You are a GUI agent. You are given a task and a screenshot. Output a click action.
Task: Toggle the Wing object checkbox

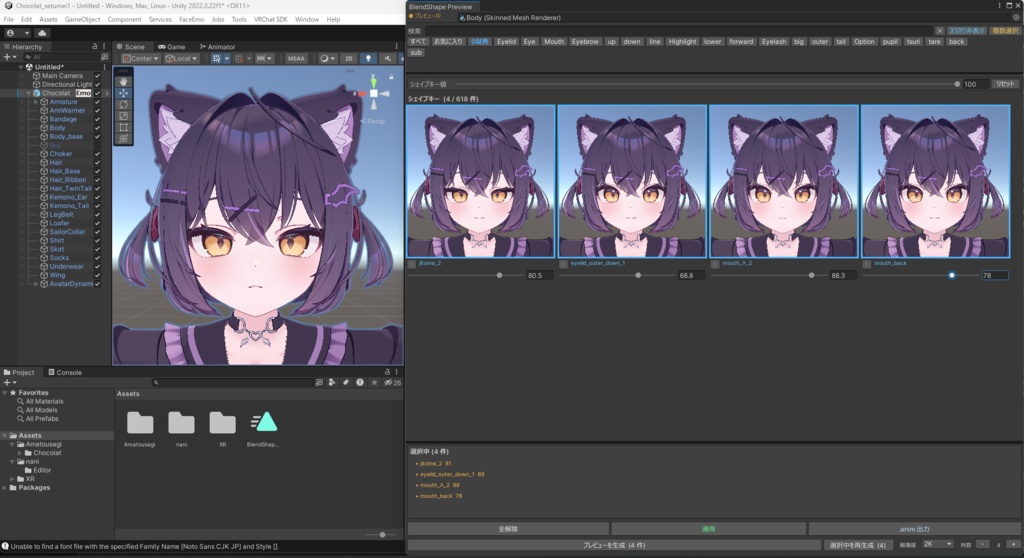coord(97,275)
